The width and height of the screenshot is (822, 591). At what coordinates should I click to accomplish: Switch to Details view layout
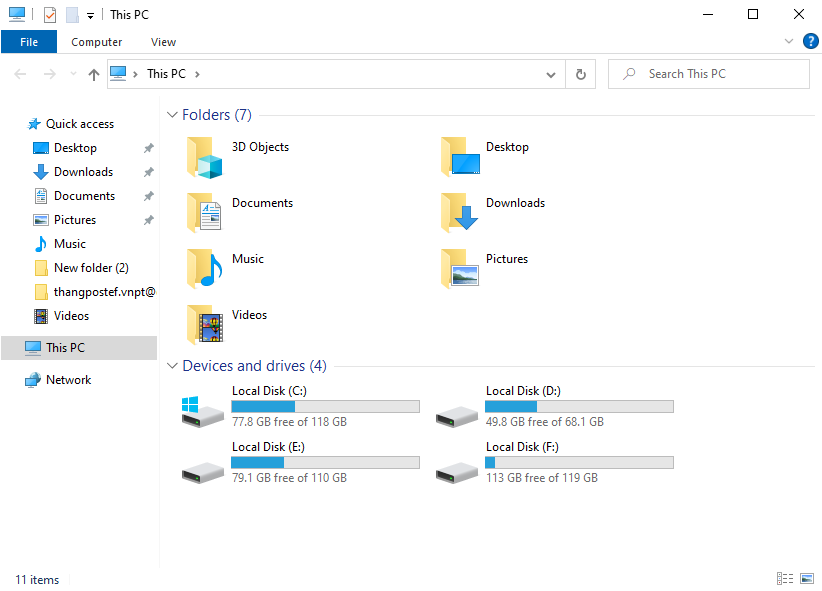pos(785,579)
